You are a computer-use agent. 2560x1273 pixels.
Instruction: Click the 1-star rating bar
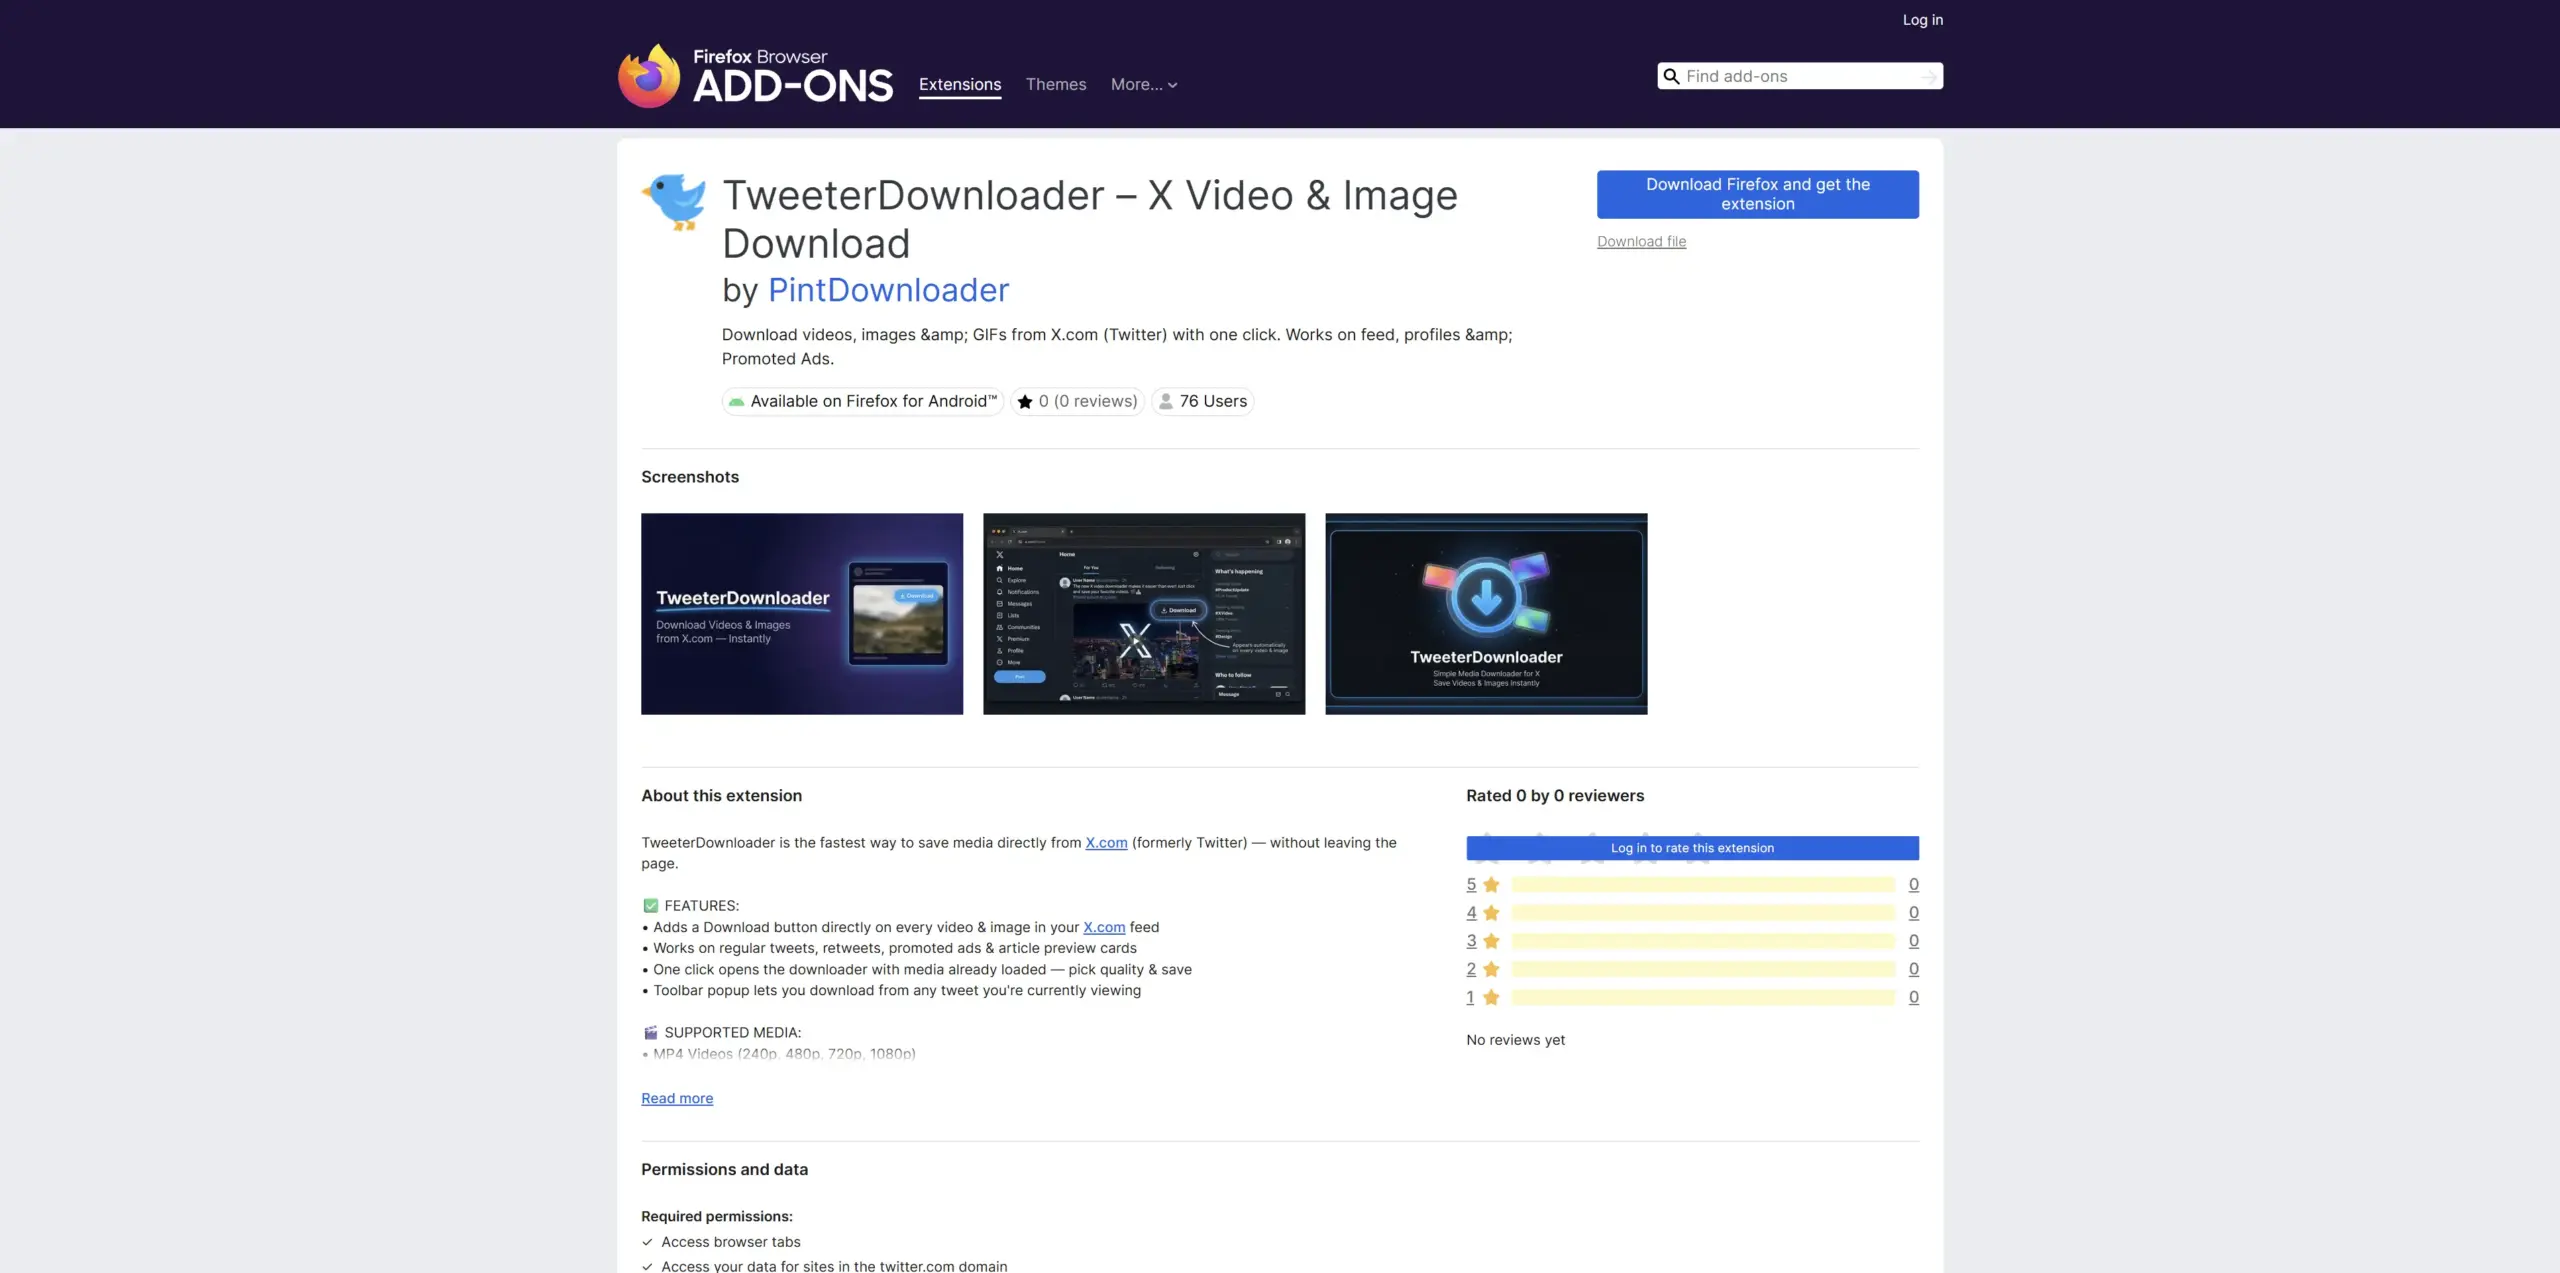1703,997
